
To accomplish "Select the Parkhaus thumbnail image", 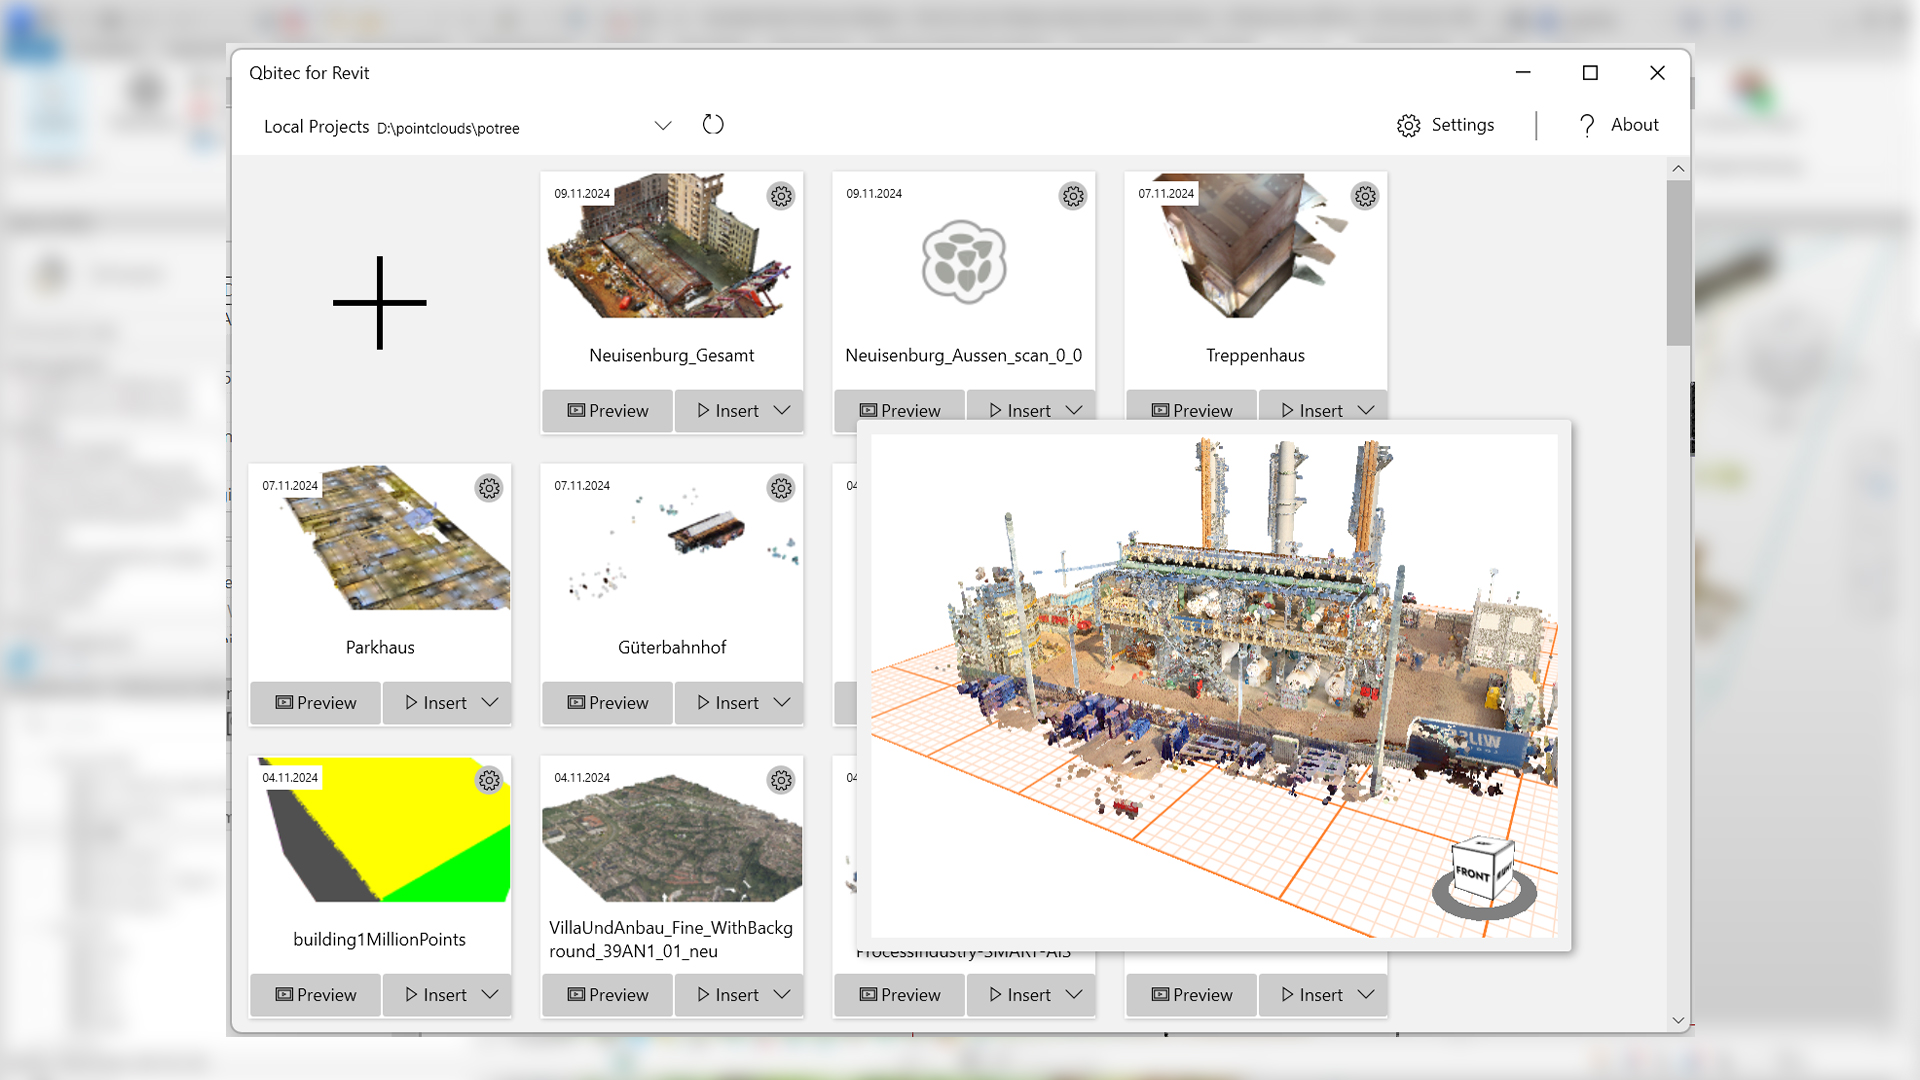I will [380, 538].
